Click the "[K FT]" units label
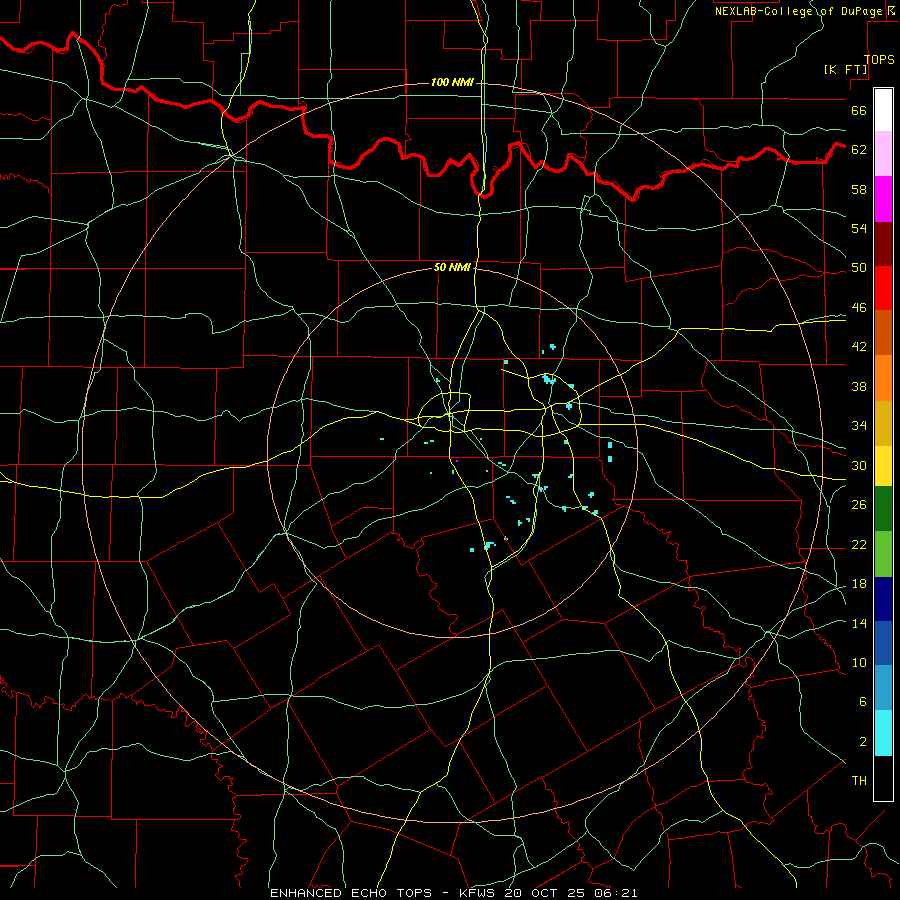The image size is (900, 900). (x=845, y=69)
